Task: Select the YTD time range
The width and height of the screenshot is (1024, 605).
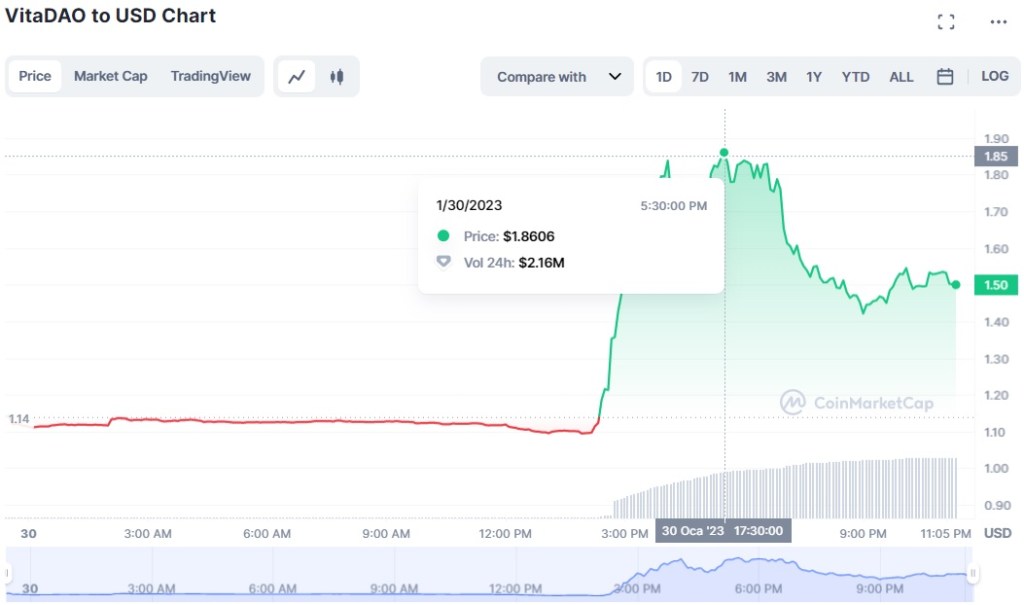Action: click(x=855, y=76)
